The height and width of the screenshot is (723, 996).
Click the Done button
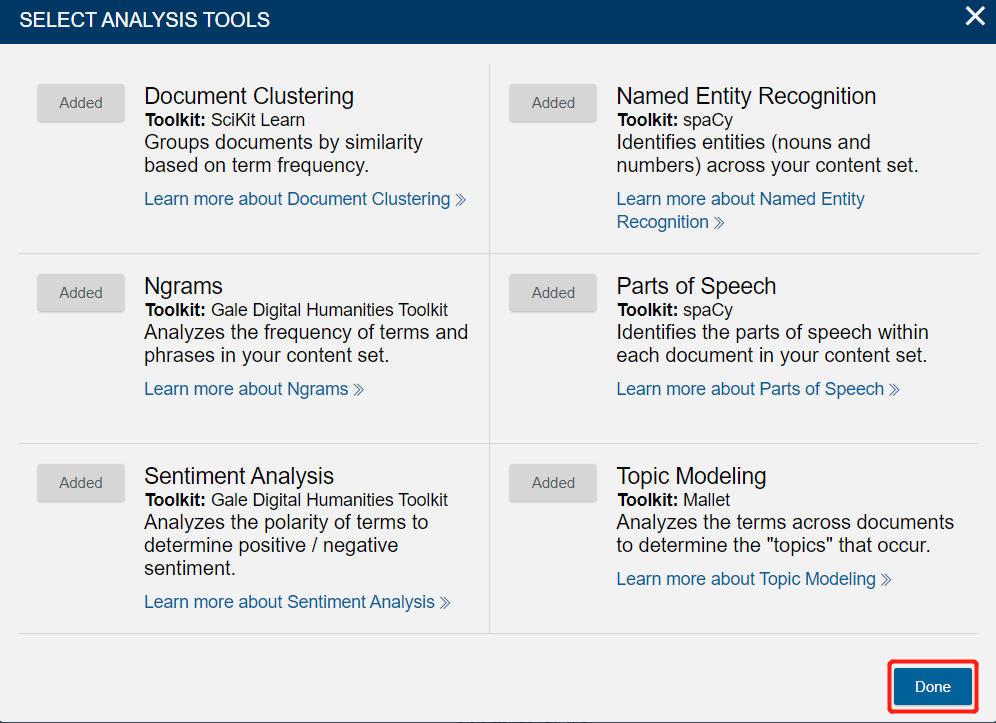point(932,686)
